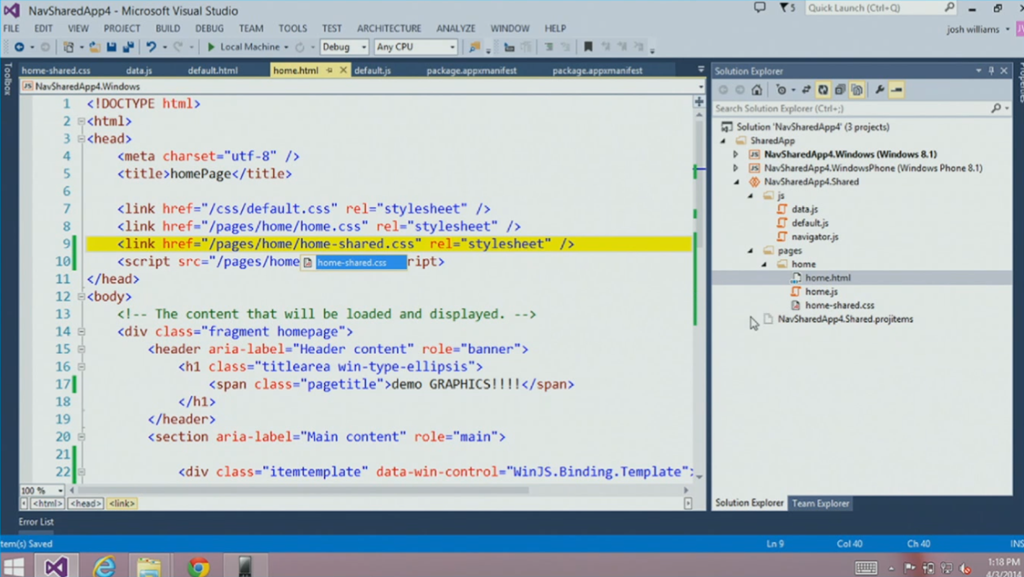Collapse the head element at line 3
Screen dimensions: 1024x577
[x=81, y=138]
